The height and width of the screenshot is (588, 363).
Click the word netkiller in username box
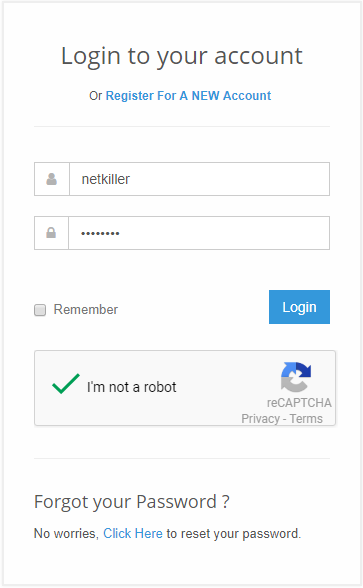tap(106, 179)
